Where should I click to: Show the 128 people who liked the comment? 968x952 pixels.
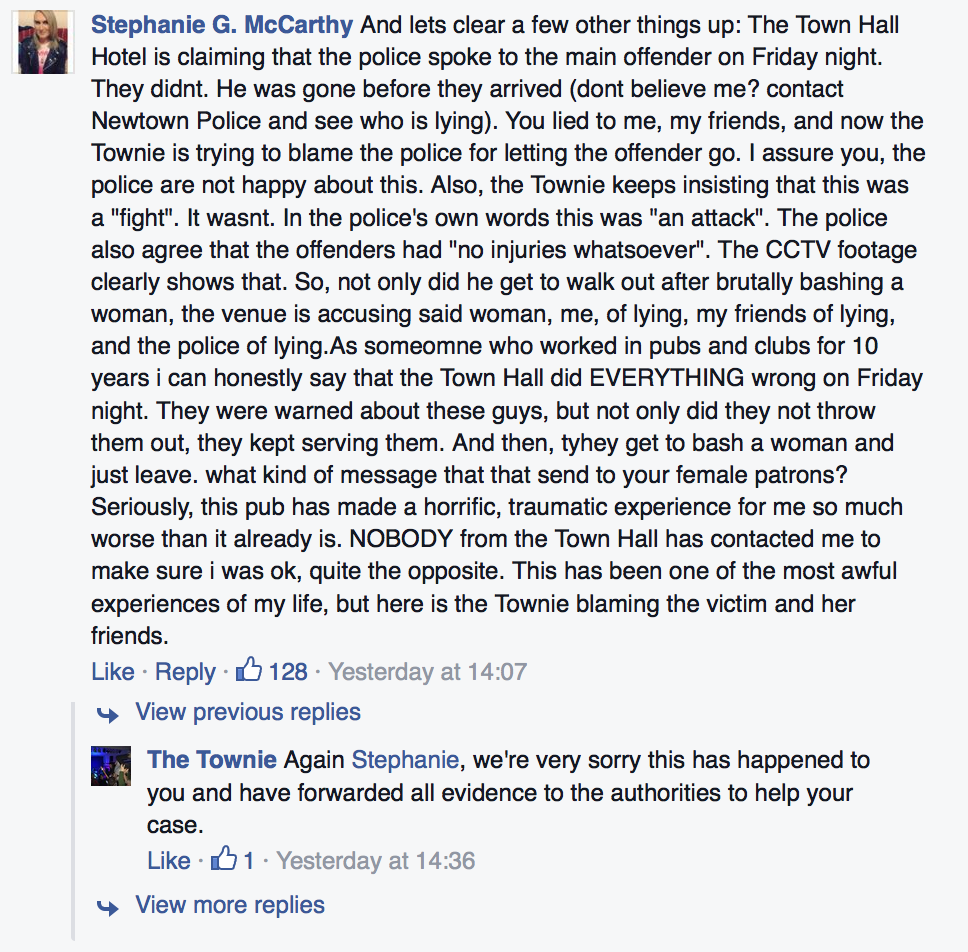(288, 672)
